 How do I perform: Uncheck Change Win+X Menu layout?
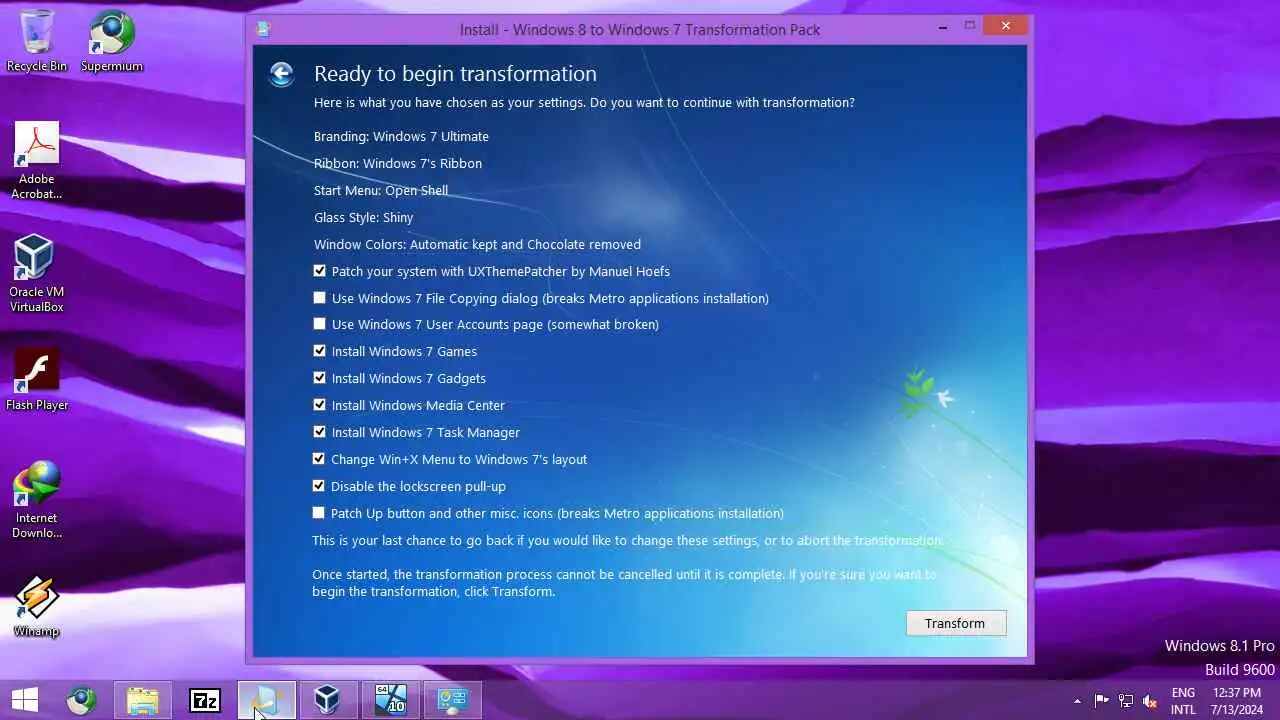pyautogui.click(x=320, y=459)
